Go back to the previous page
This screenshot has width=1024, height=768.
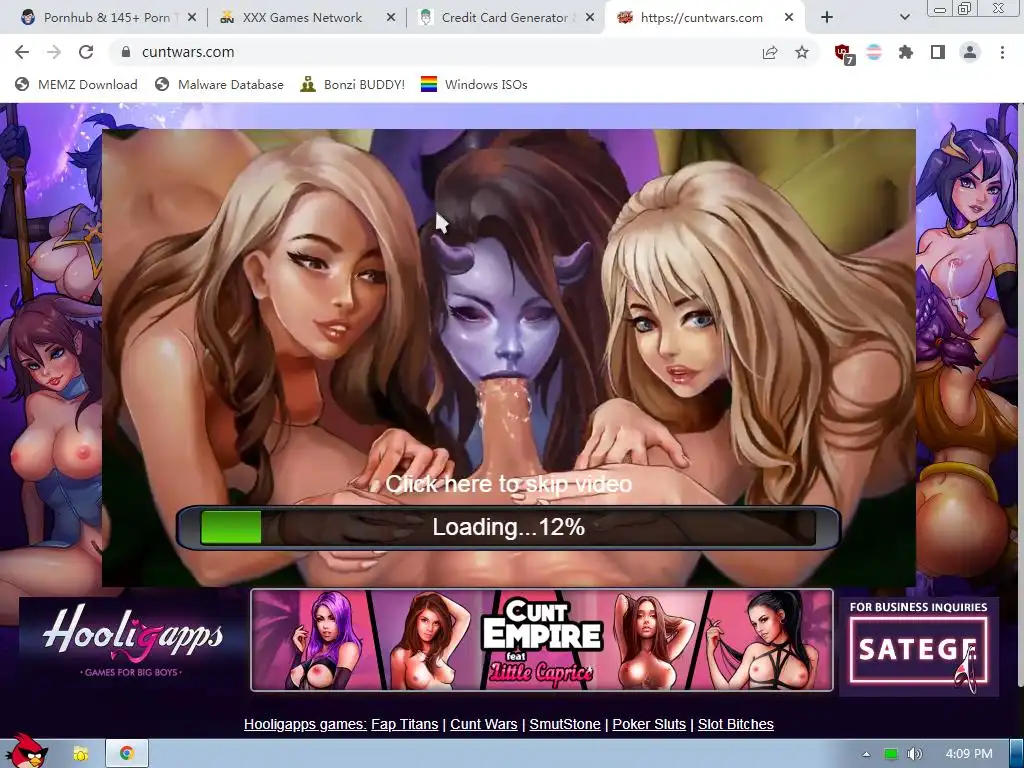click(22, 52)
